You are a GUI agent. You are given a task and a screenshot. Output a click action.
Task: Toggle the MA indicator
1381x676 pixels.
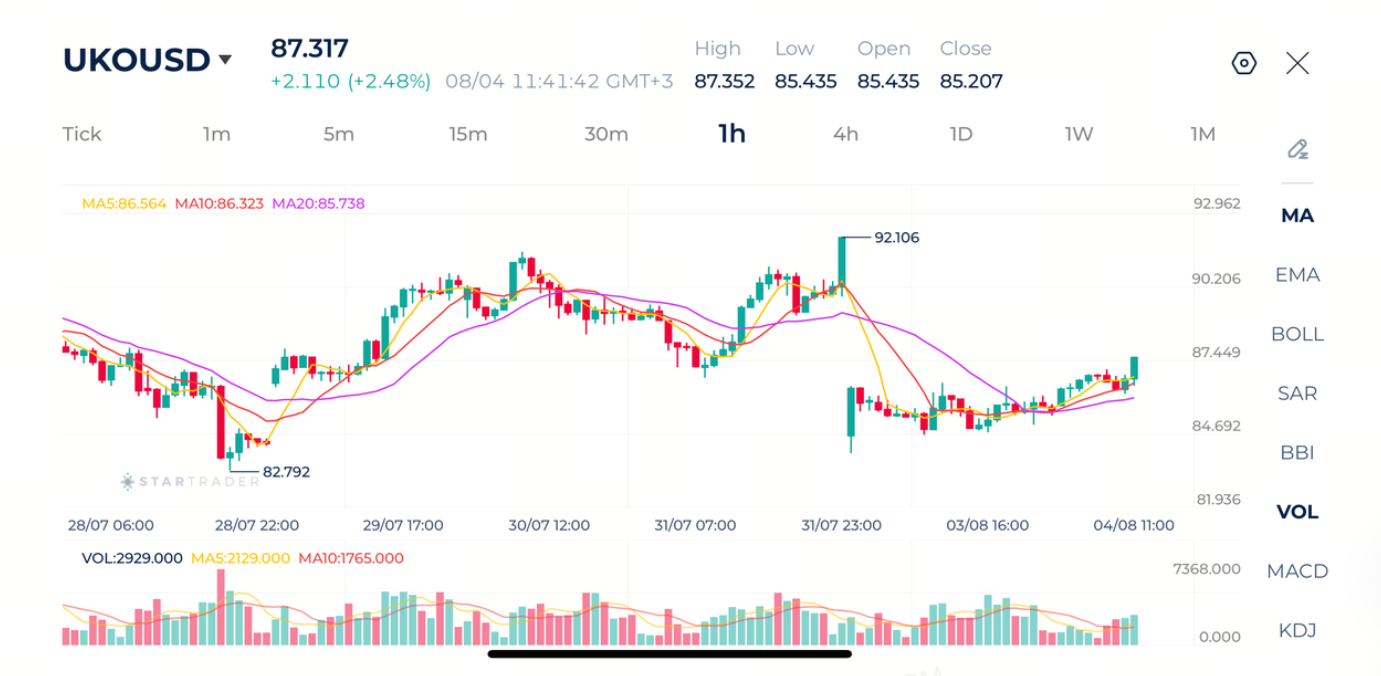pyautogui.click(x=1297, y=215)
